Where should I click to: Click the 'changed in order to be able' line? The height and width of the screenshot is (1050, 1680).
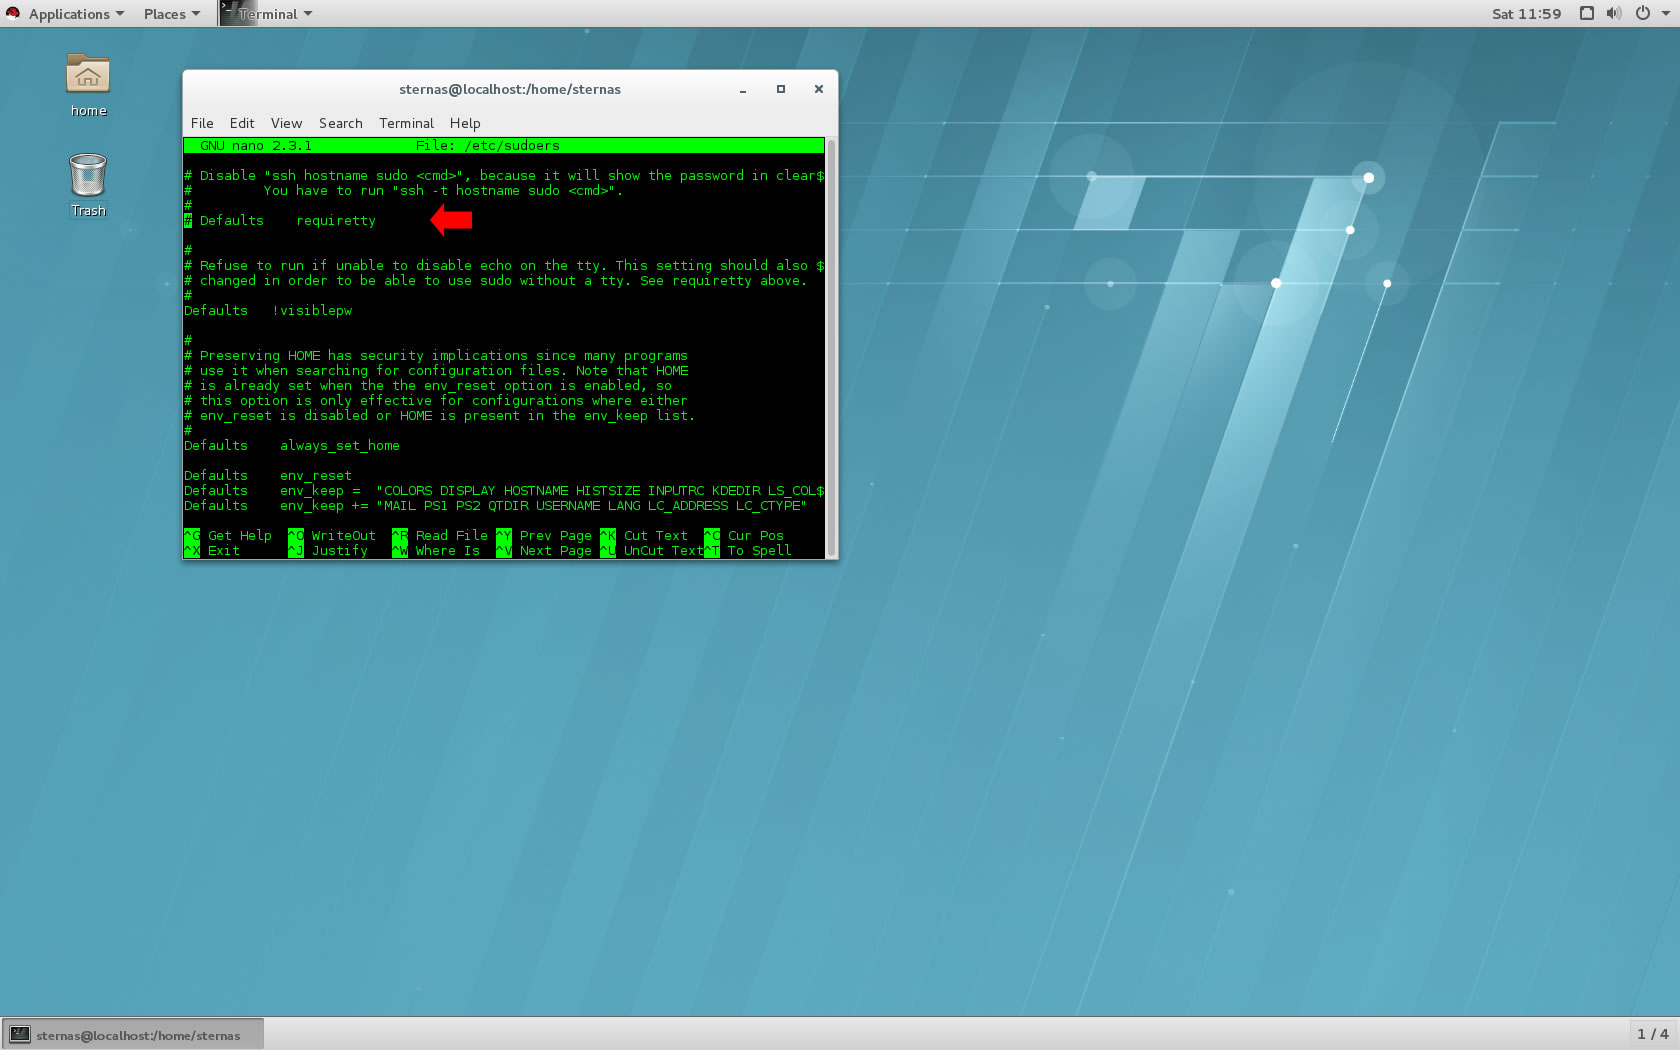coord(496,280)
